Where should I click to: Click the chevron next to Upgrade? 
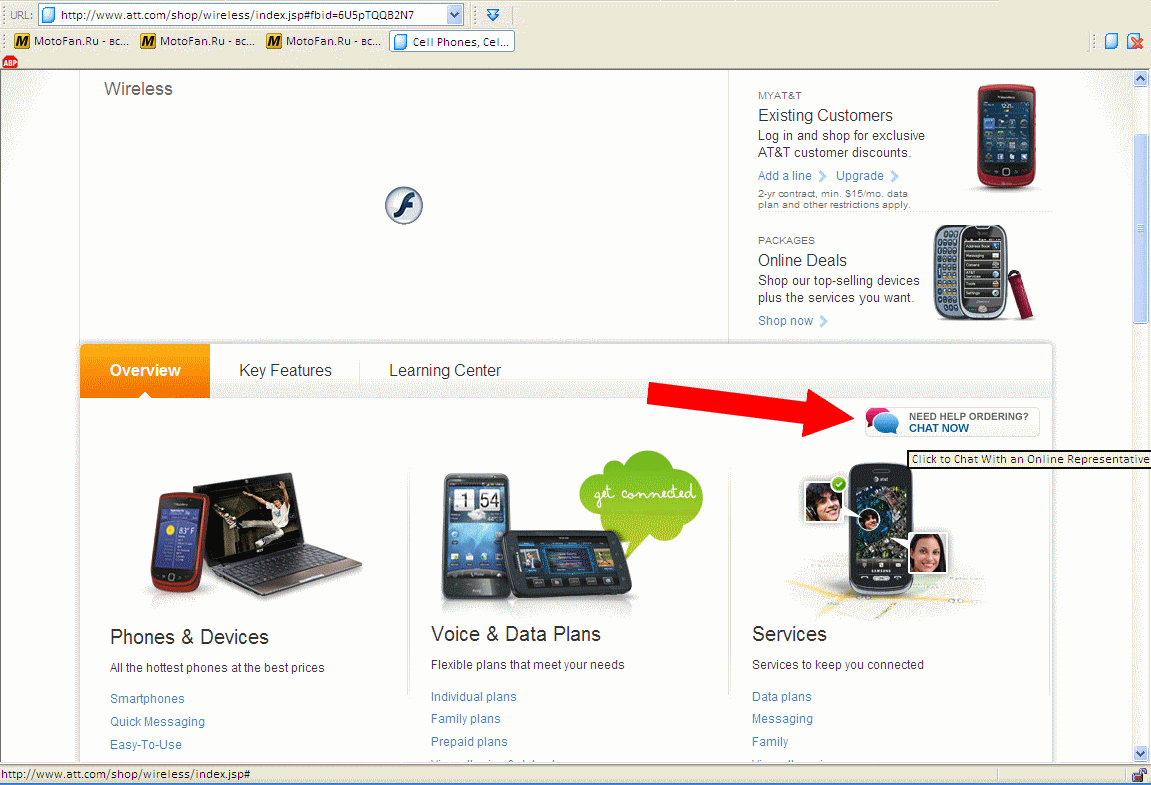pos(894,176)
